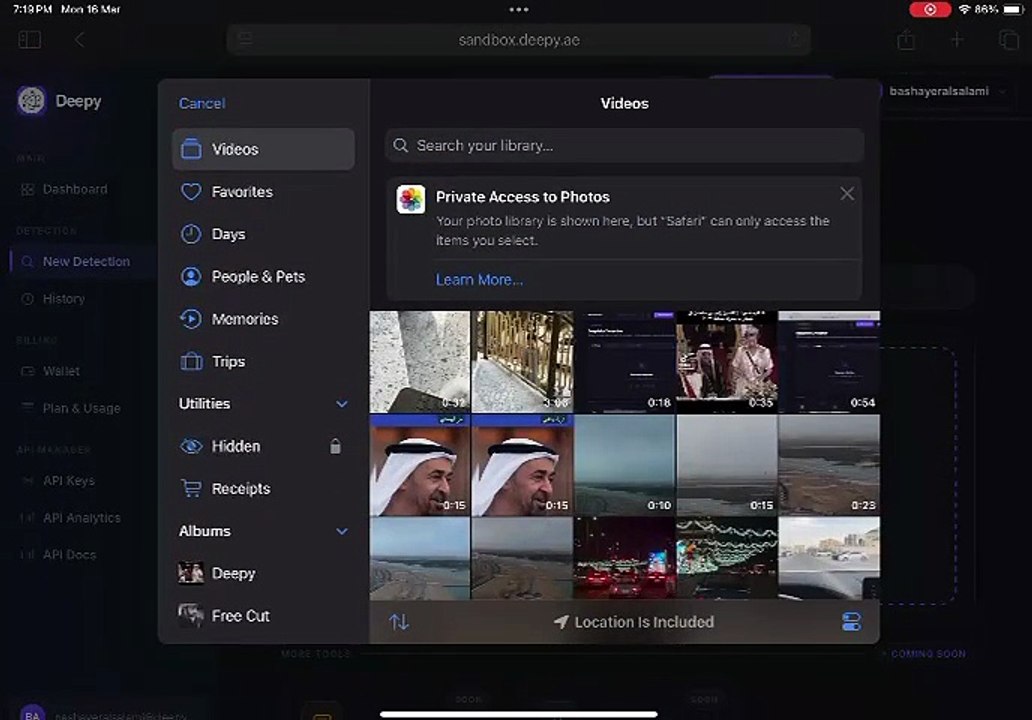
Task: Click the screen recording indicator
Action: (929, 9)
